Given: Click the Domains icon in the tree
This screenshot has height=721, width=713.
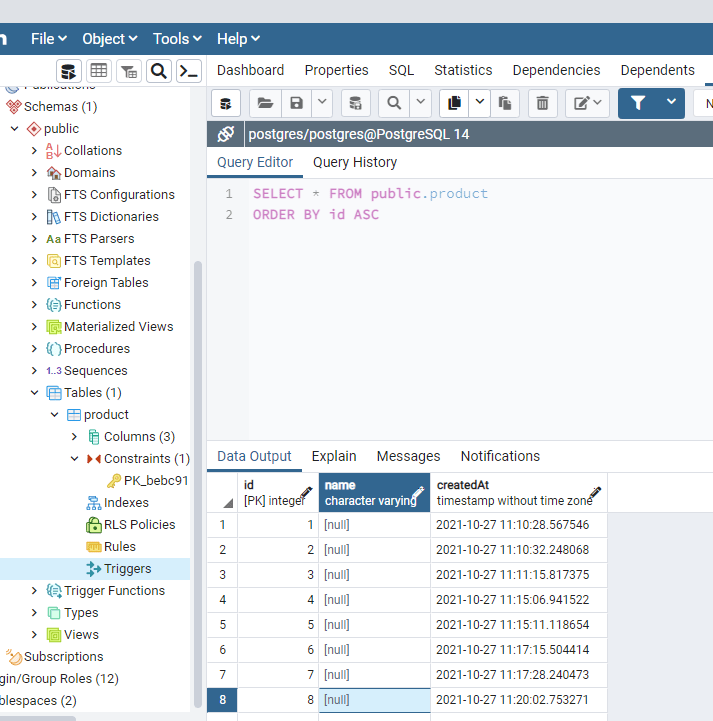Looking at the screenshot, I should pyautogui.click(x=53, y=173).
